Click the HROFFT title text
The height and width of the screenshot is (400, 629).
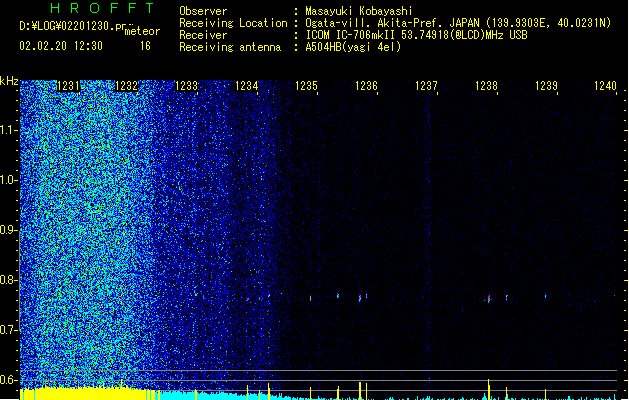point(103,8)
